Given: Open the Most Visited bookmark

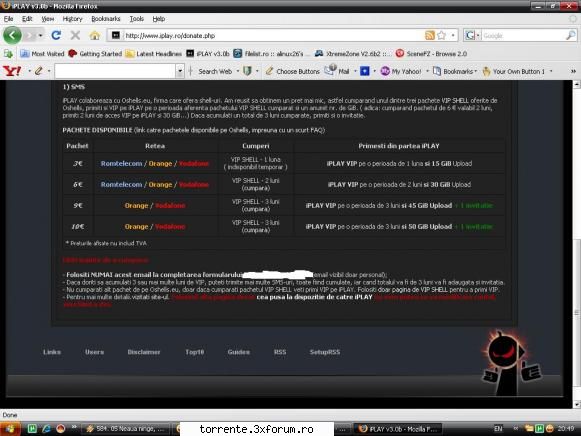Looking at the screenshot, I should (42, 54).
